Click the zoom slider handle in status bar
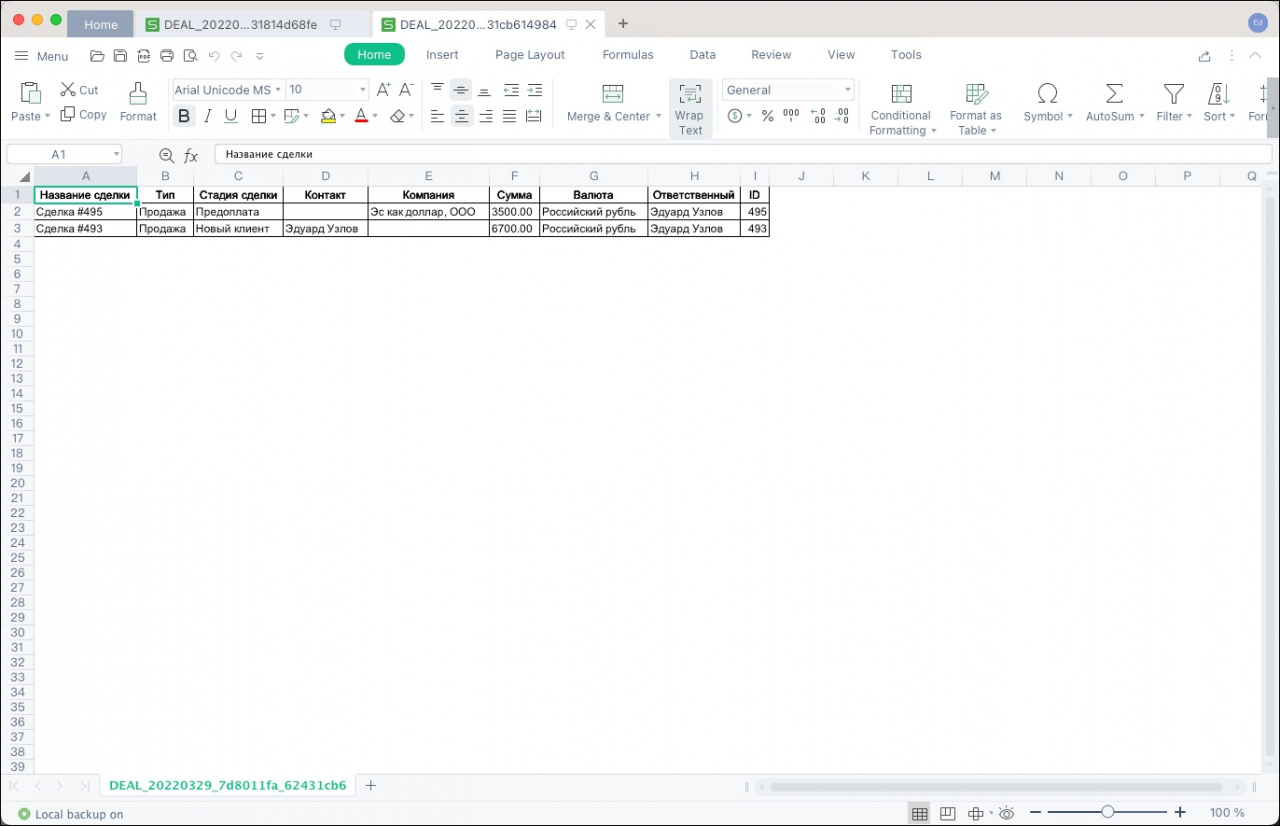 pyautogui.click(x=1107, y=813)
